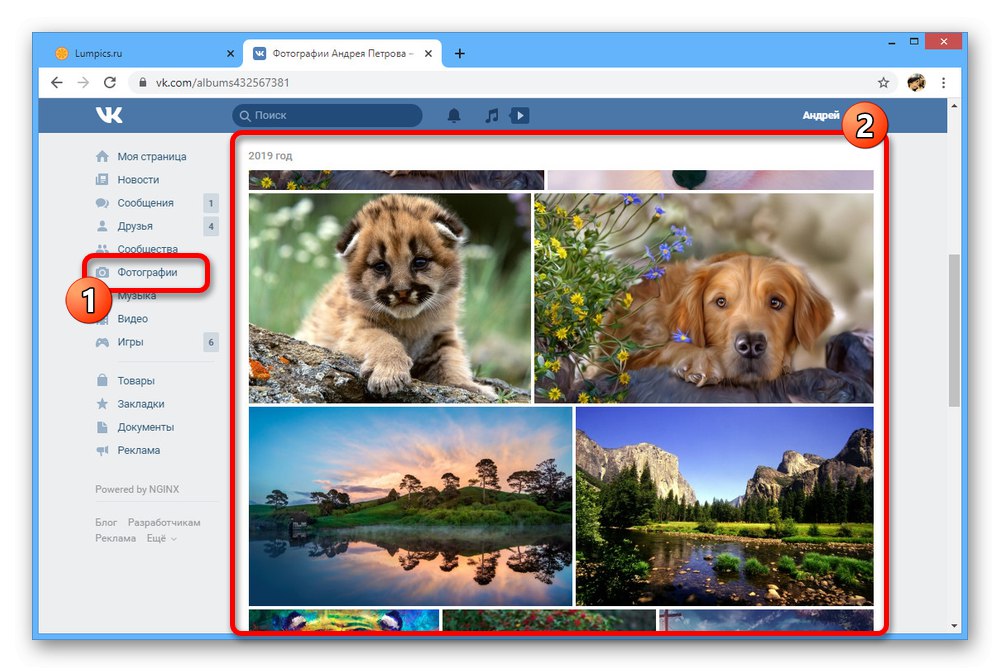Click the megaphone icon beside Реклама
The width and height of the screenshot is (1000, 672).
click(x=102, y=450)
